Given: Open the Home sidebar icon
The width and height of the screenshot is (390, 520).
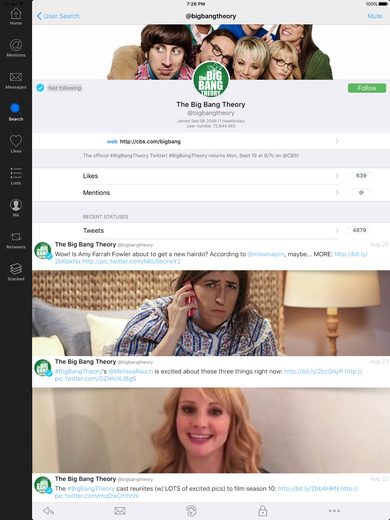Looking at the screenshot, I should (16, 16).
